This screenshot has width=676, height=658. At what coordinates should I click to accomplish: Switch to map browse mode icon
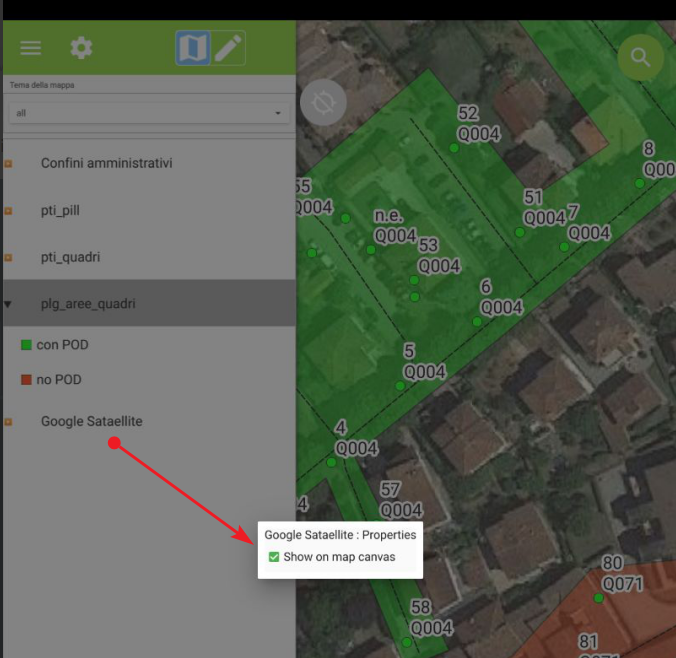193,48
